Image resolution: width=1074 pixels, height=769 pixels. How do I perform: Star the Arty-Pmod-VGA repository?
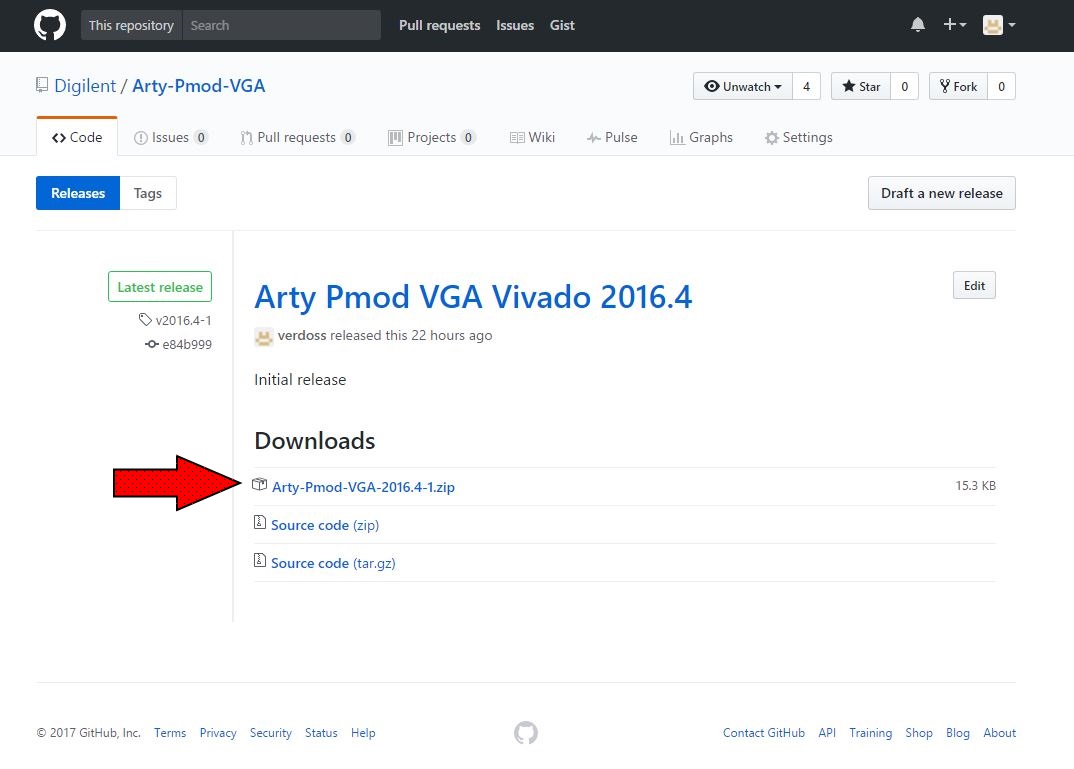point(861,86)
